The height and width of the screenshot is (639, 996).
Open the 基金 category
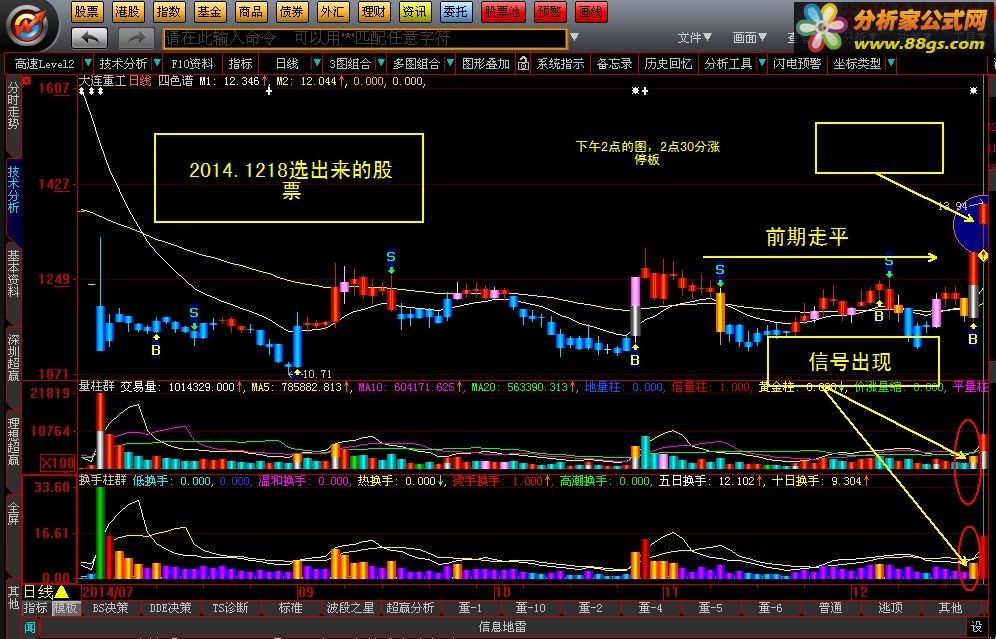(209, 11)
